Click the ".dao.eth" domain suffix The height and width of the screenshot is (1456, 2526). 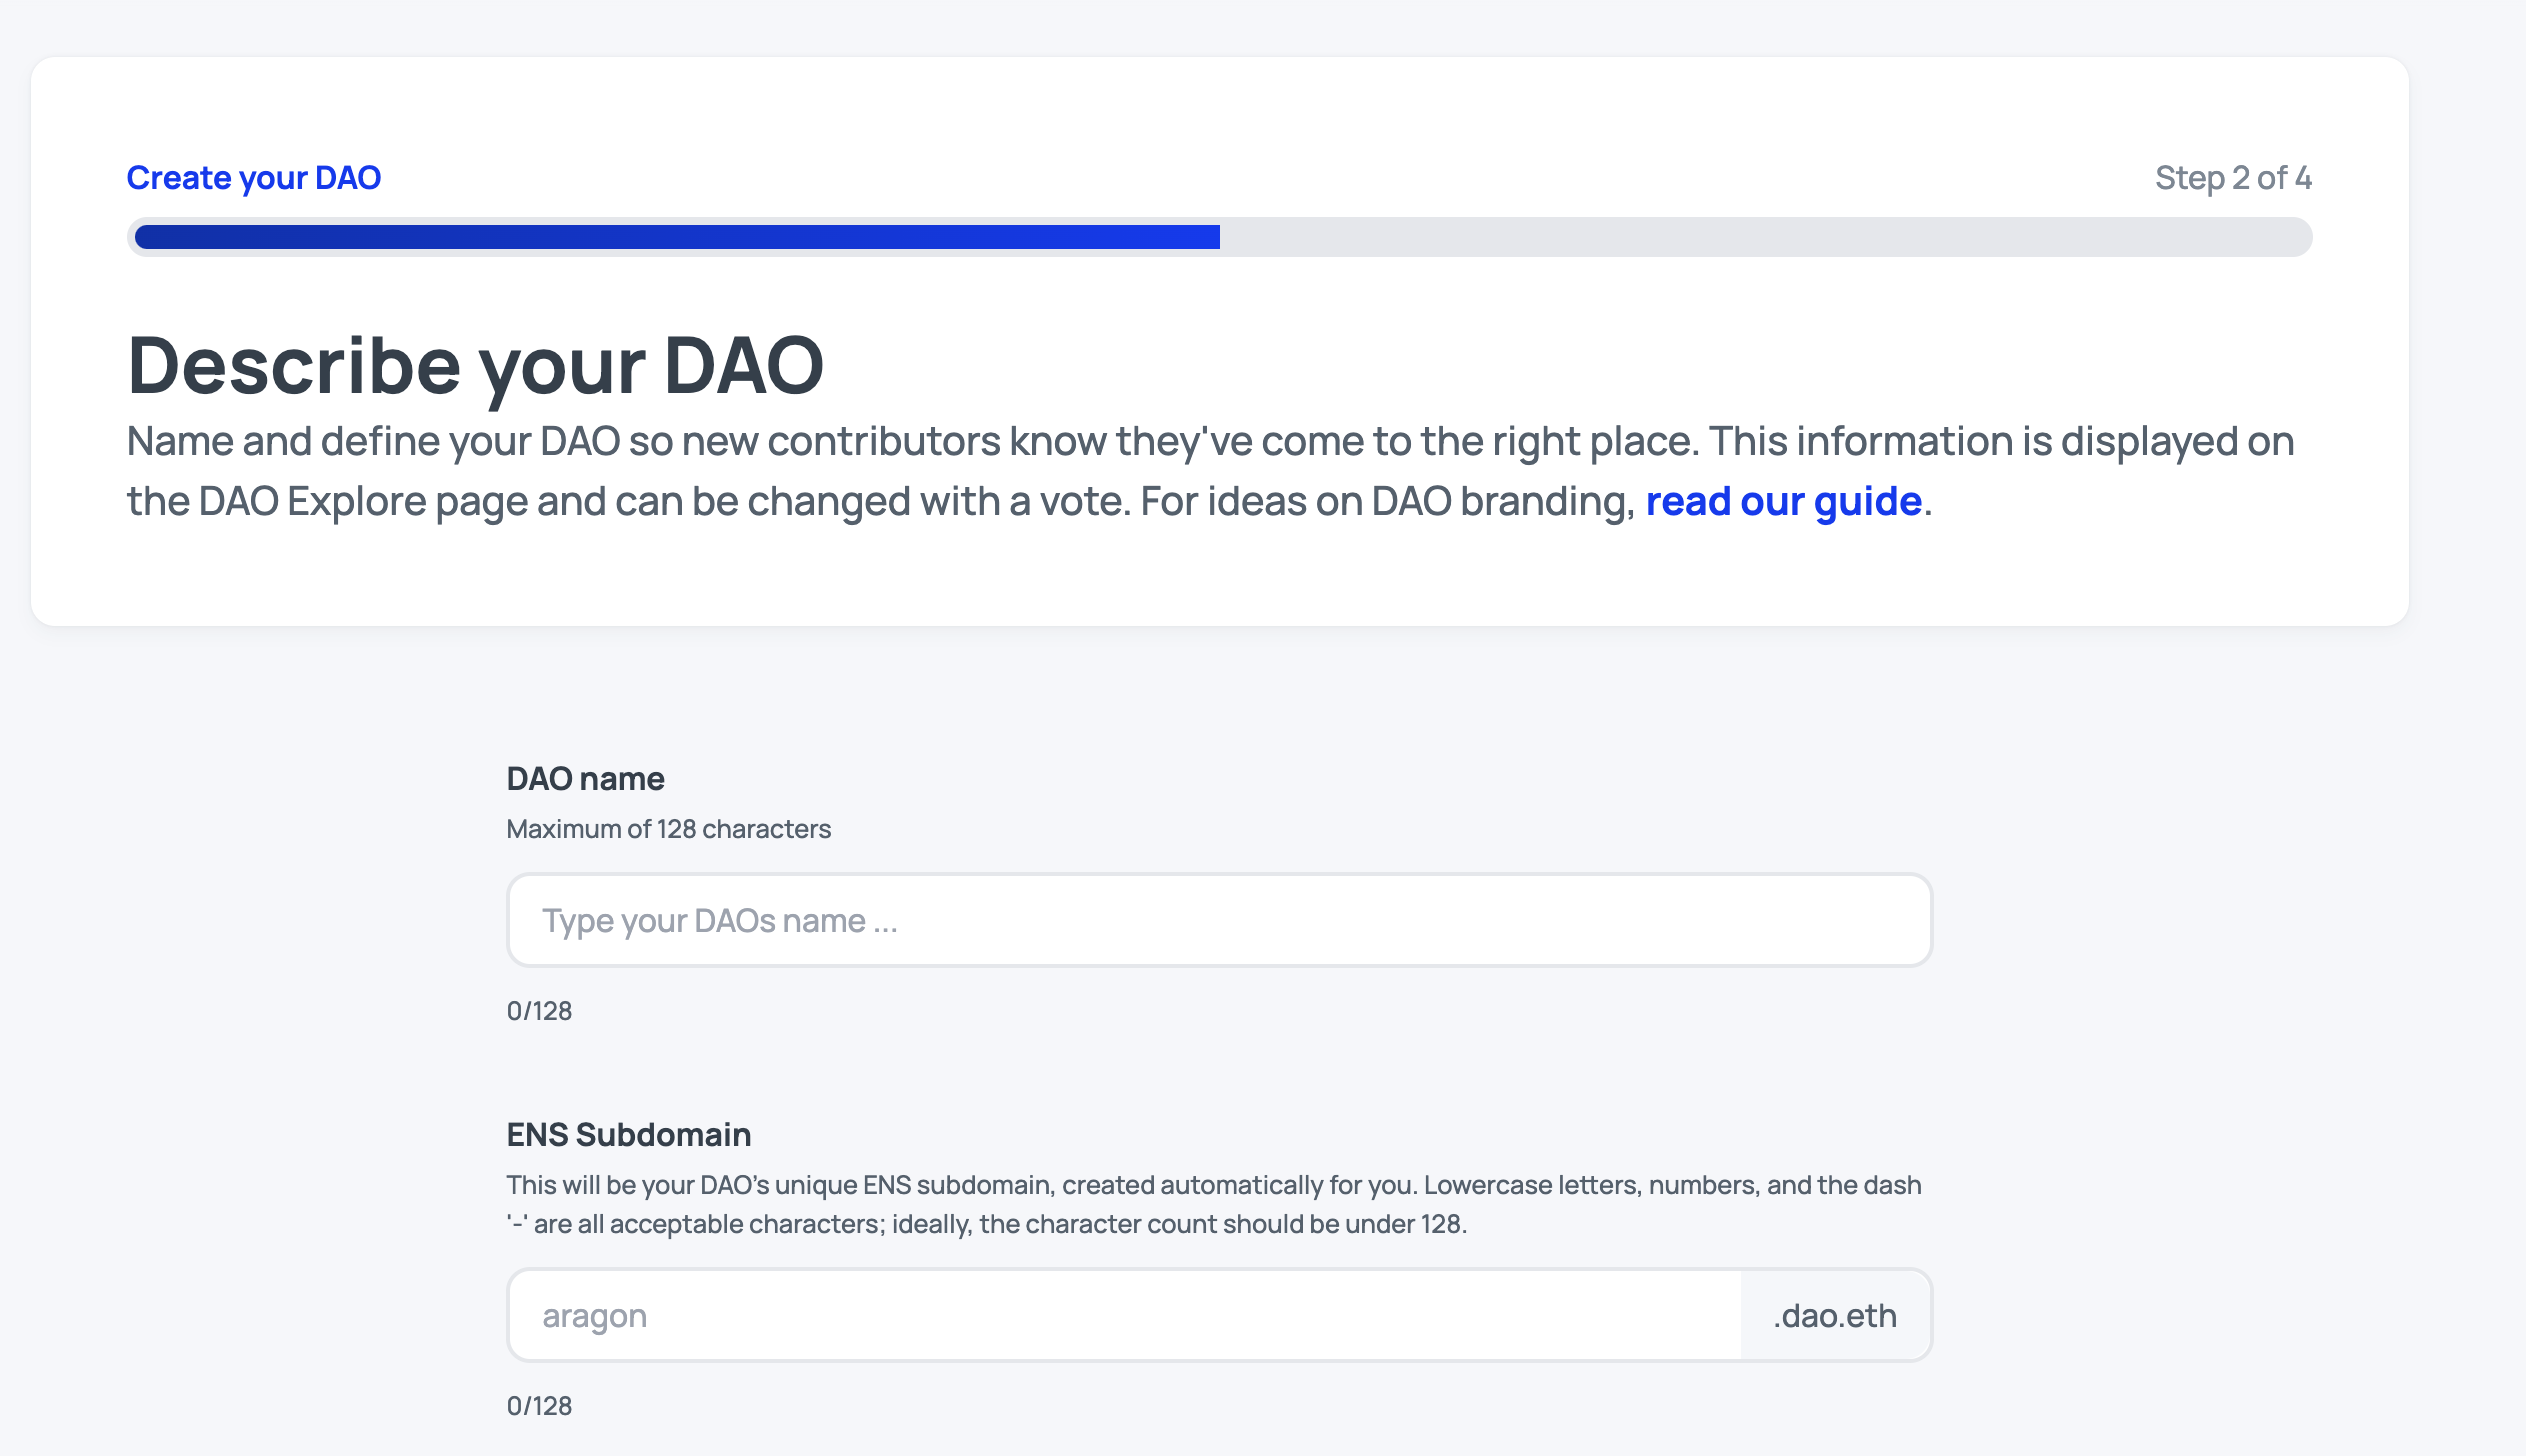coord(1834,1315)
